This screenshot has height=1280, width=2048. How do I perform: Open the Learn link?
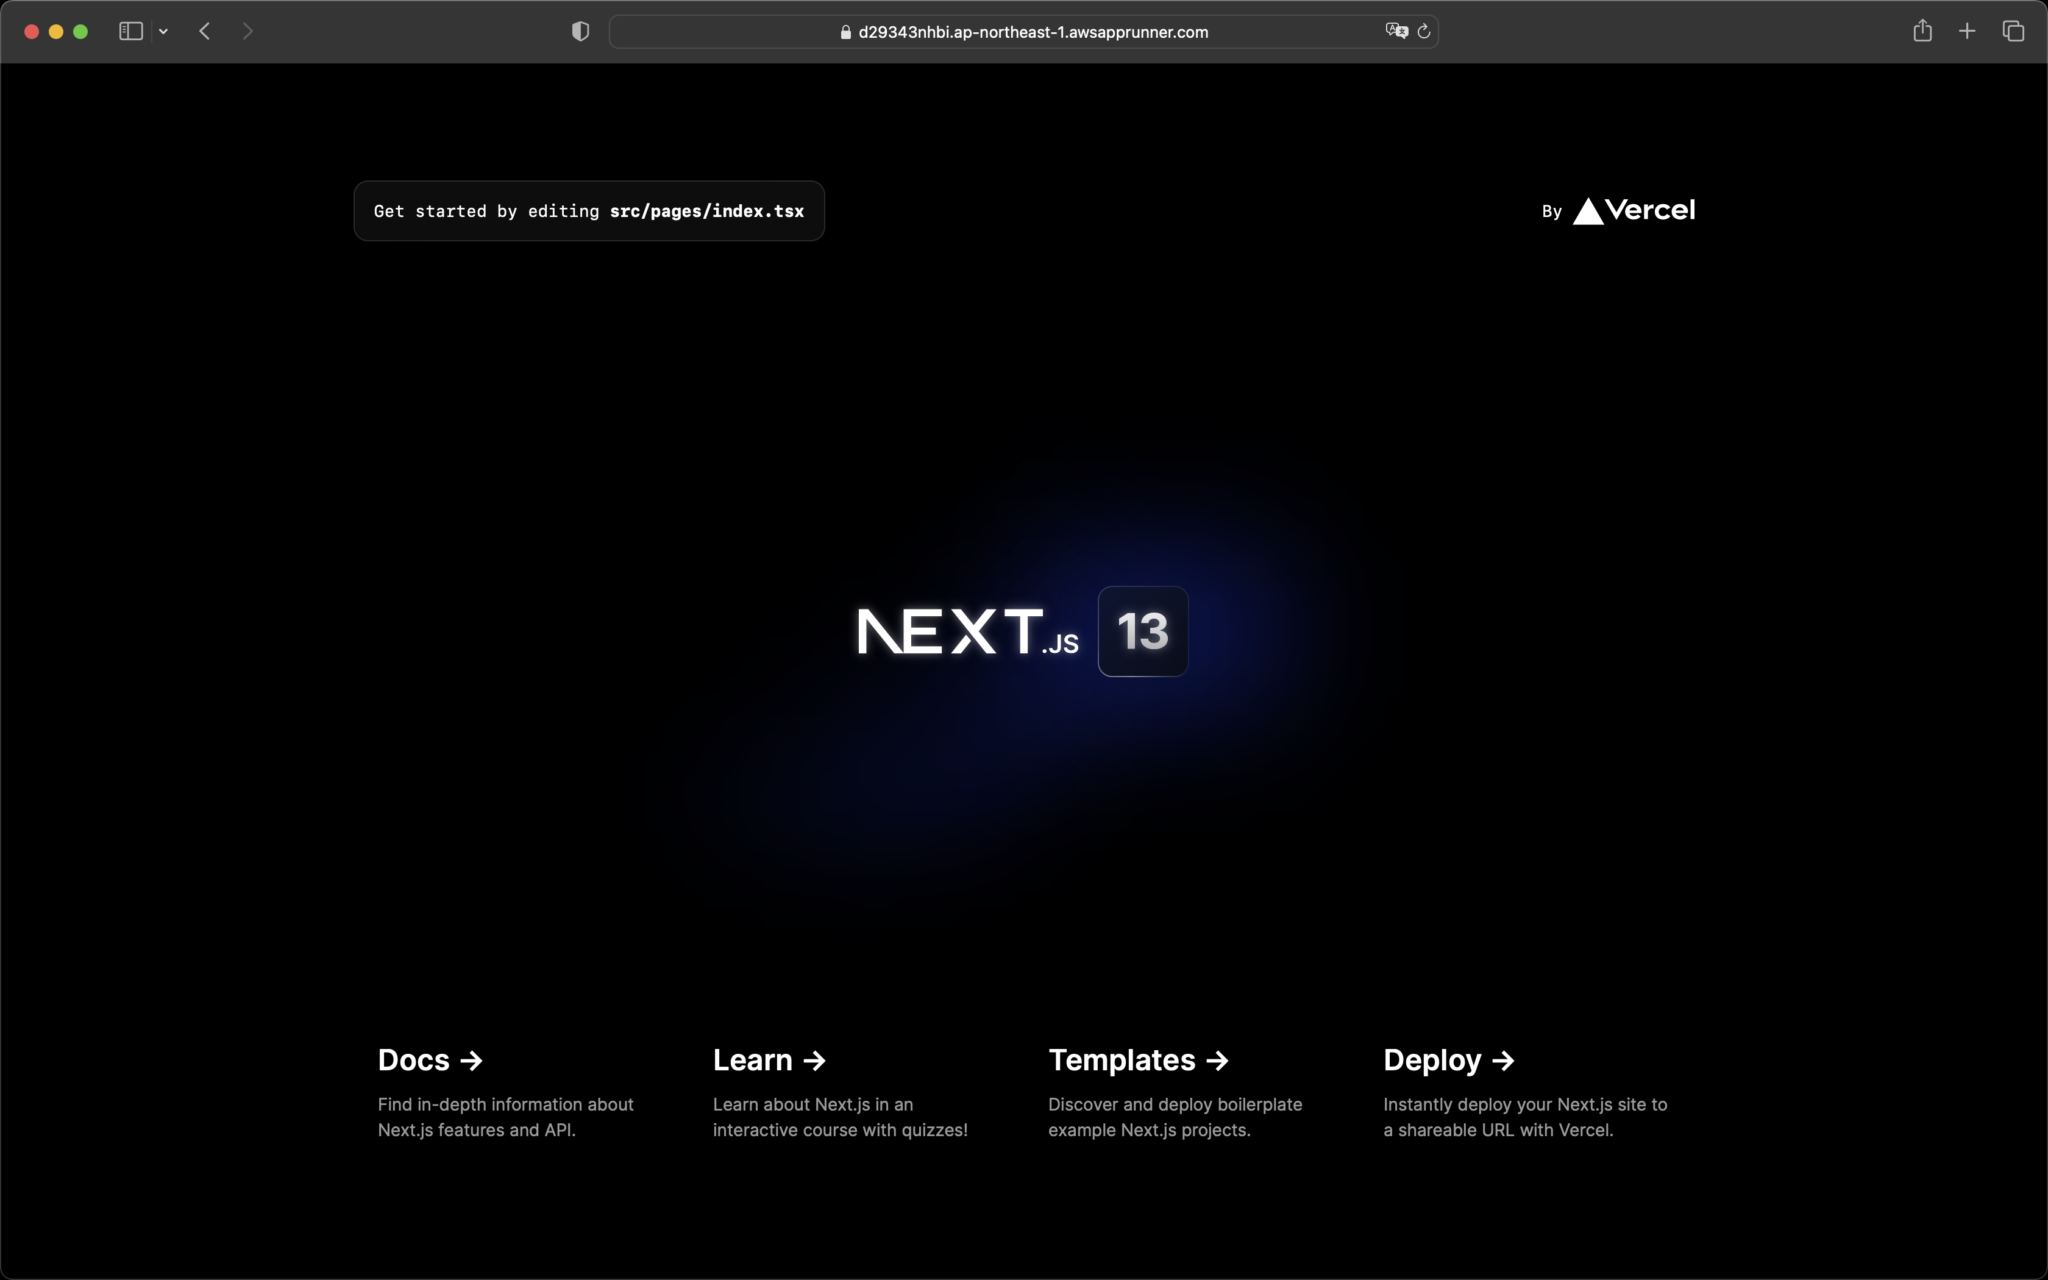[x=768, y=1060]
